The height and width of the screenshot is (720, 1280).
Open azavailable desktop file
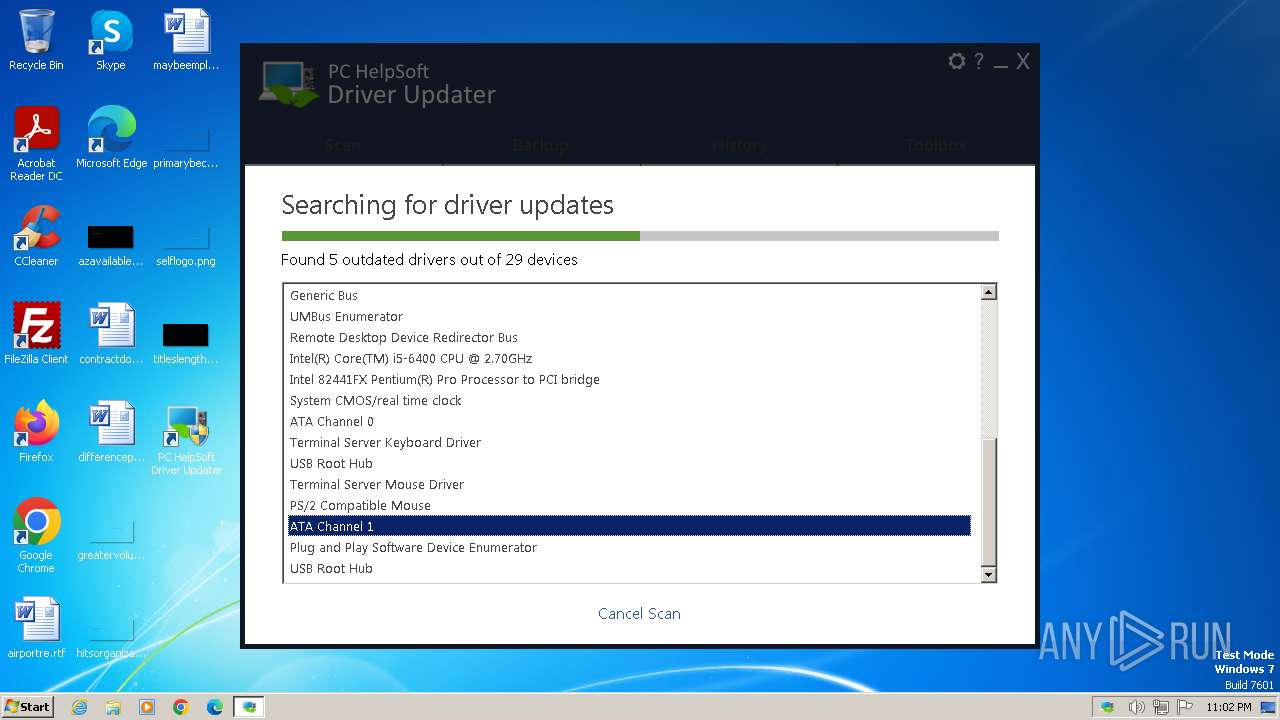tap(111, 244)
